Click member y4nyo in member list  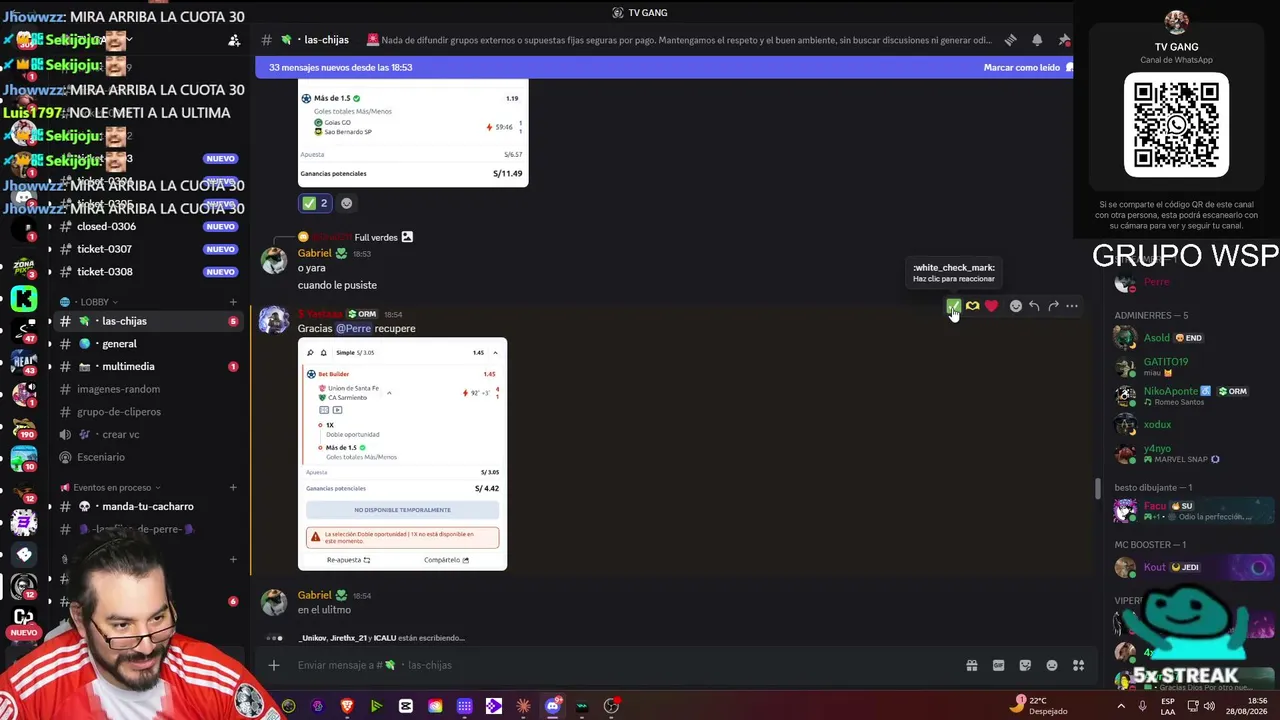click(1190, 454)
